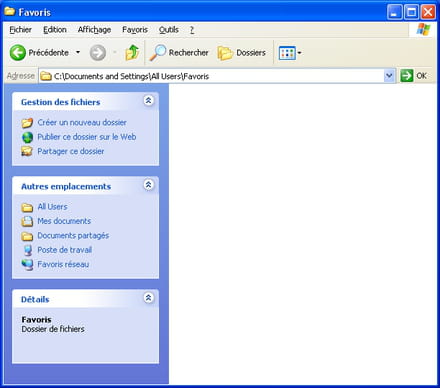Open the Affichage menu
The width and height of the screenshot is (440, 388).
click(x=94, y=30)
